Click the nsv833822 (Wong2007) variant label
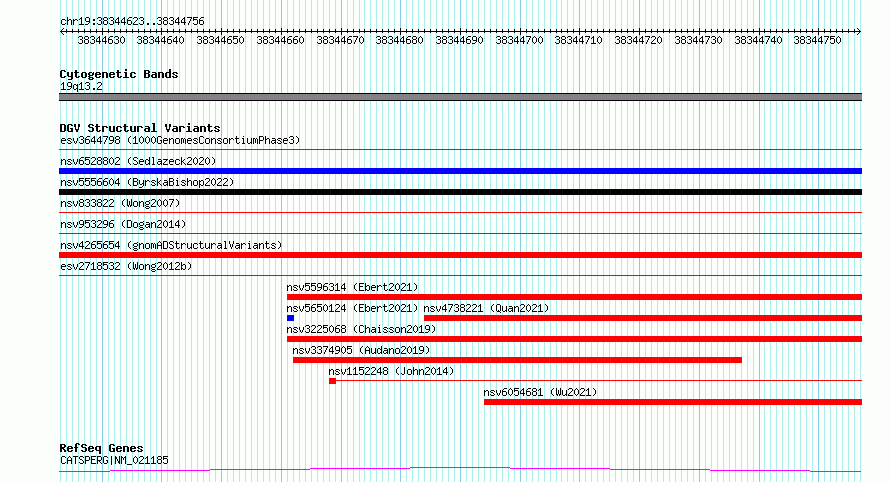This screenshot has height=482, width=890. (x=120, y=203)
